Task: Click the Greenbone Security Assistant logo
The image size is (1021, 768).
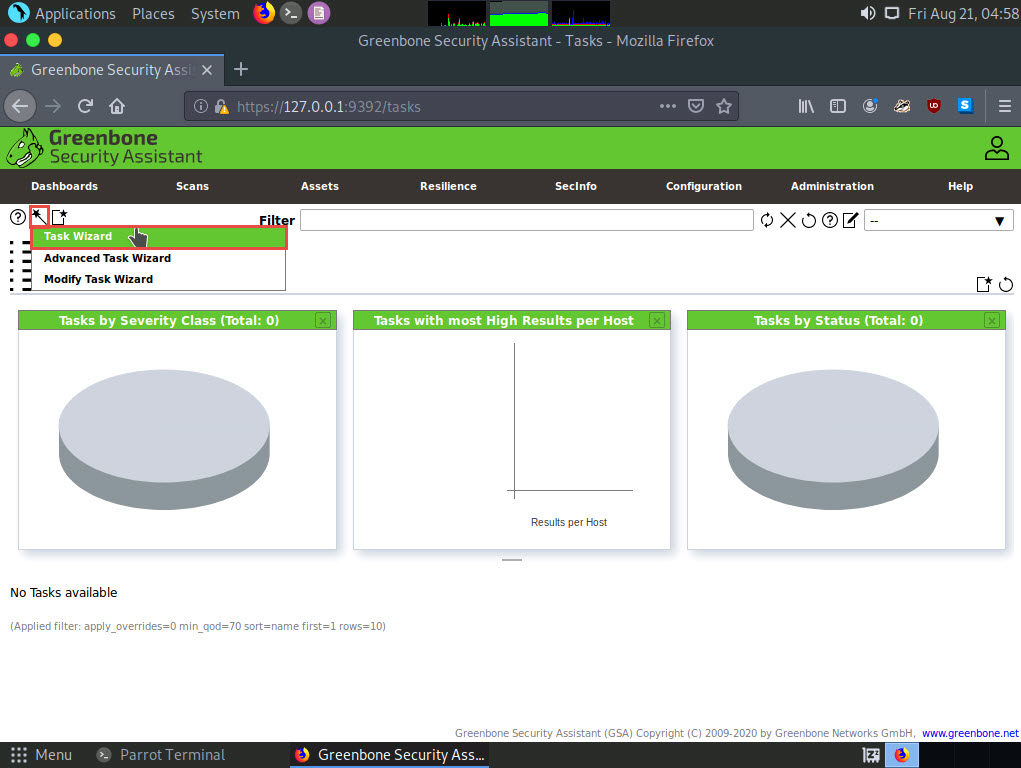Action: (x=105, y=147)
